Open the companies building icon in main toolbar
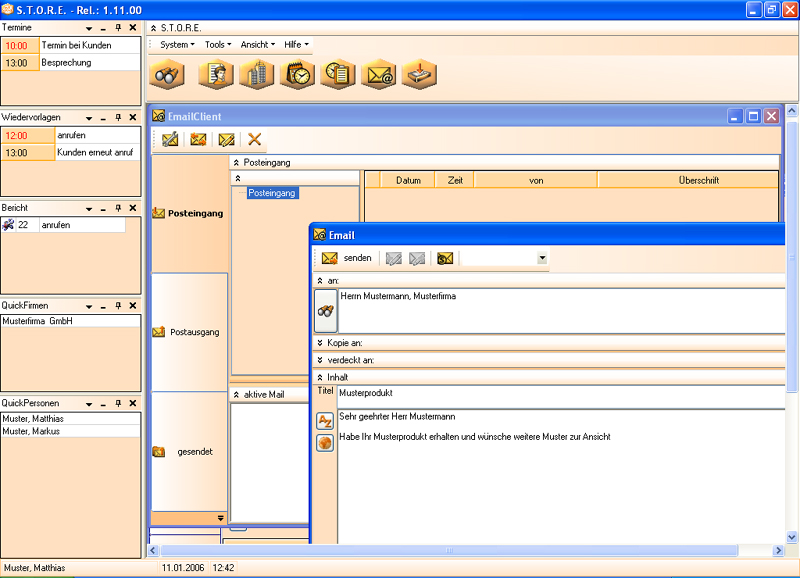This screenshot has width=800, height=578. [257, 74]
